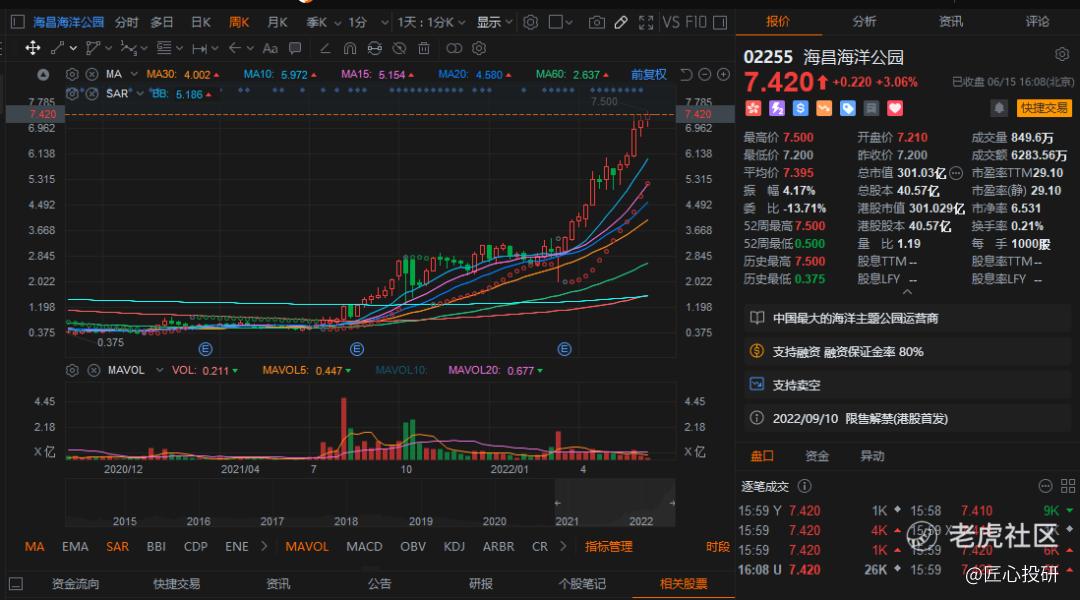The image size is (1080, 600).
Task: Click the purple lightning level-2 badge
Action: click(777, 108)
